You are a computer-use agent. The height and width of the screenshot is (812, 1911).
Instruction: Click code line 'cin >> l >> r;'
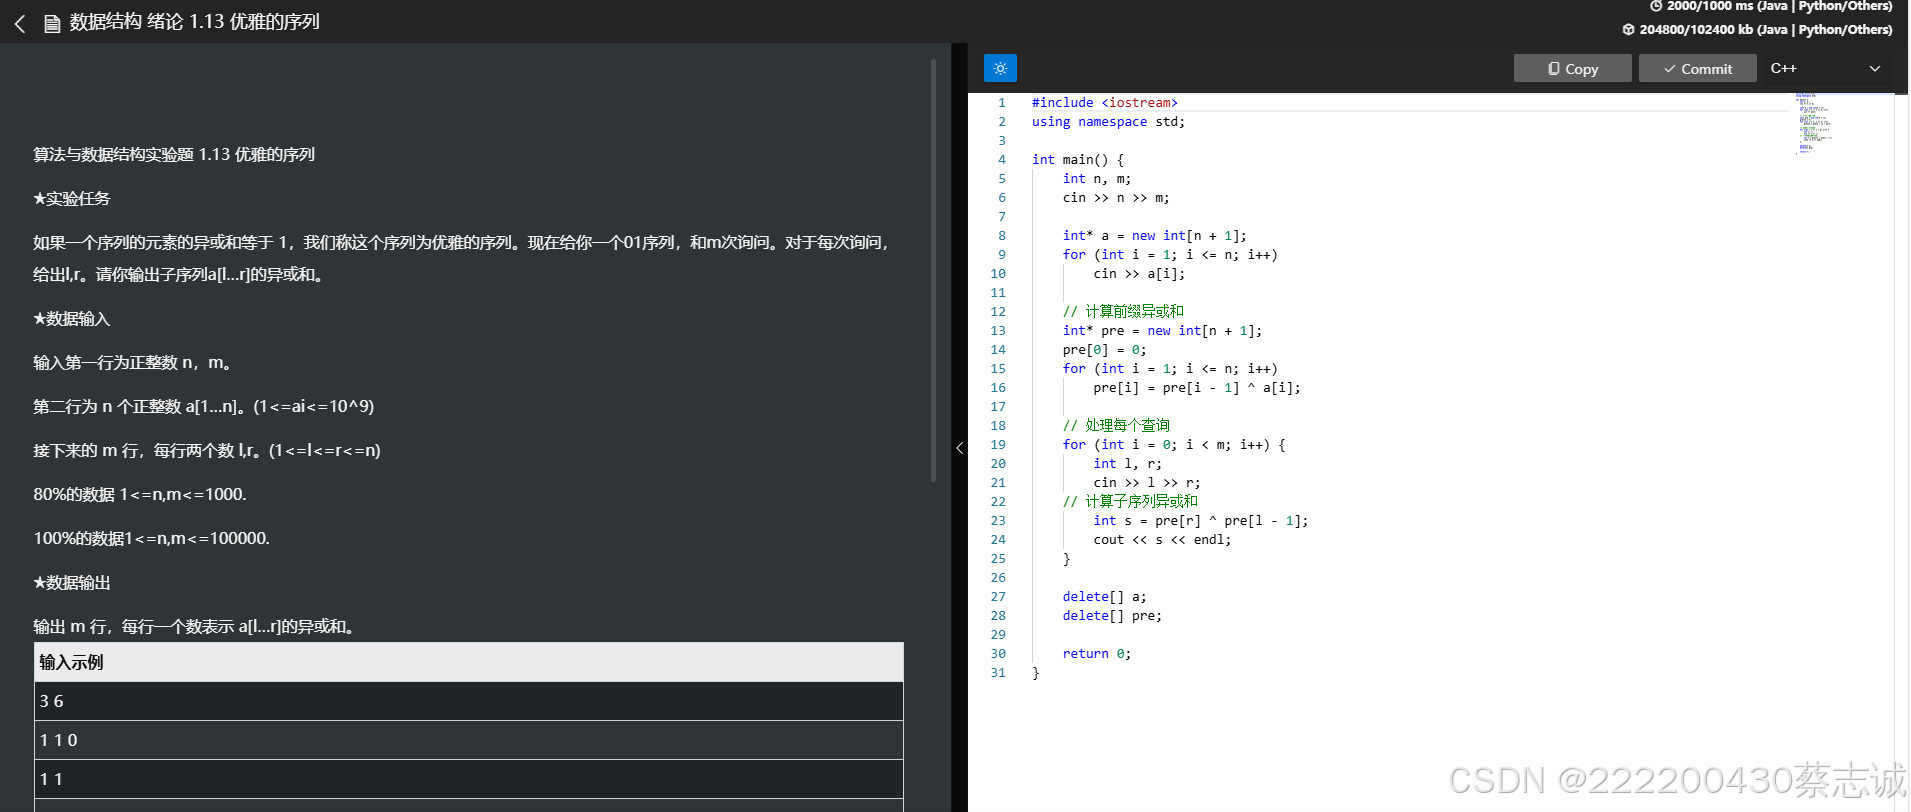(1147, 482)
